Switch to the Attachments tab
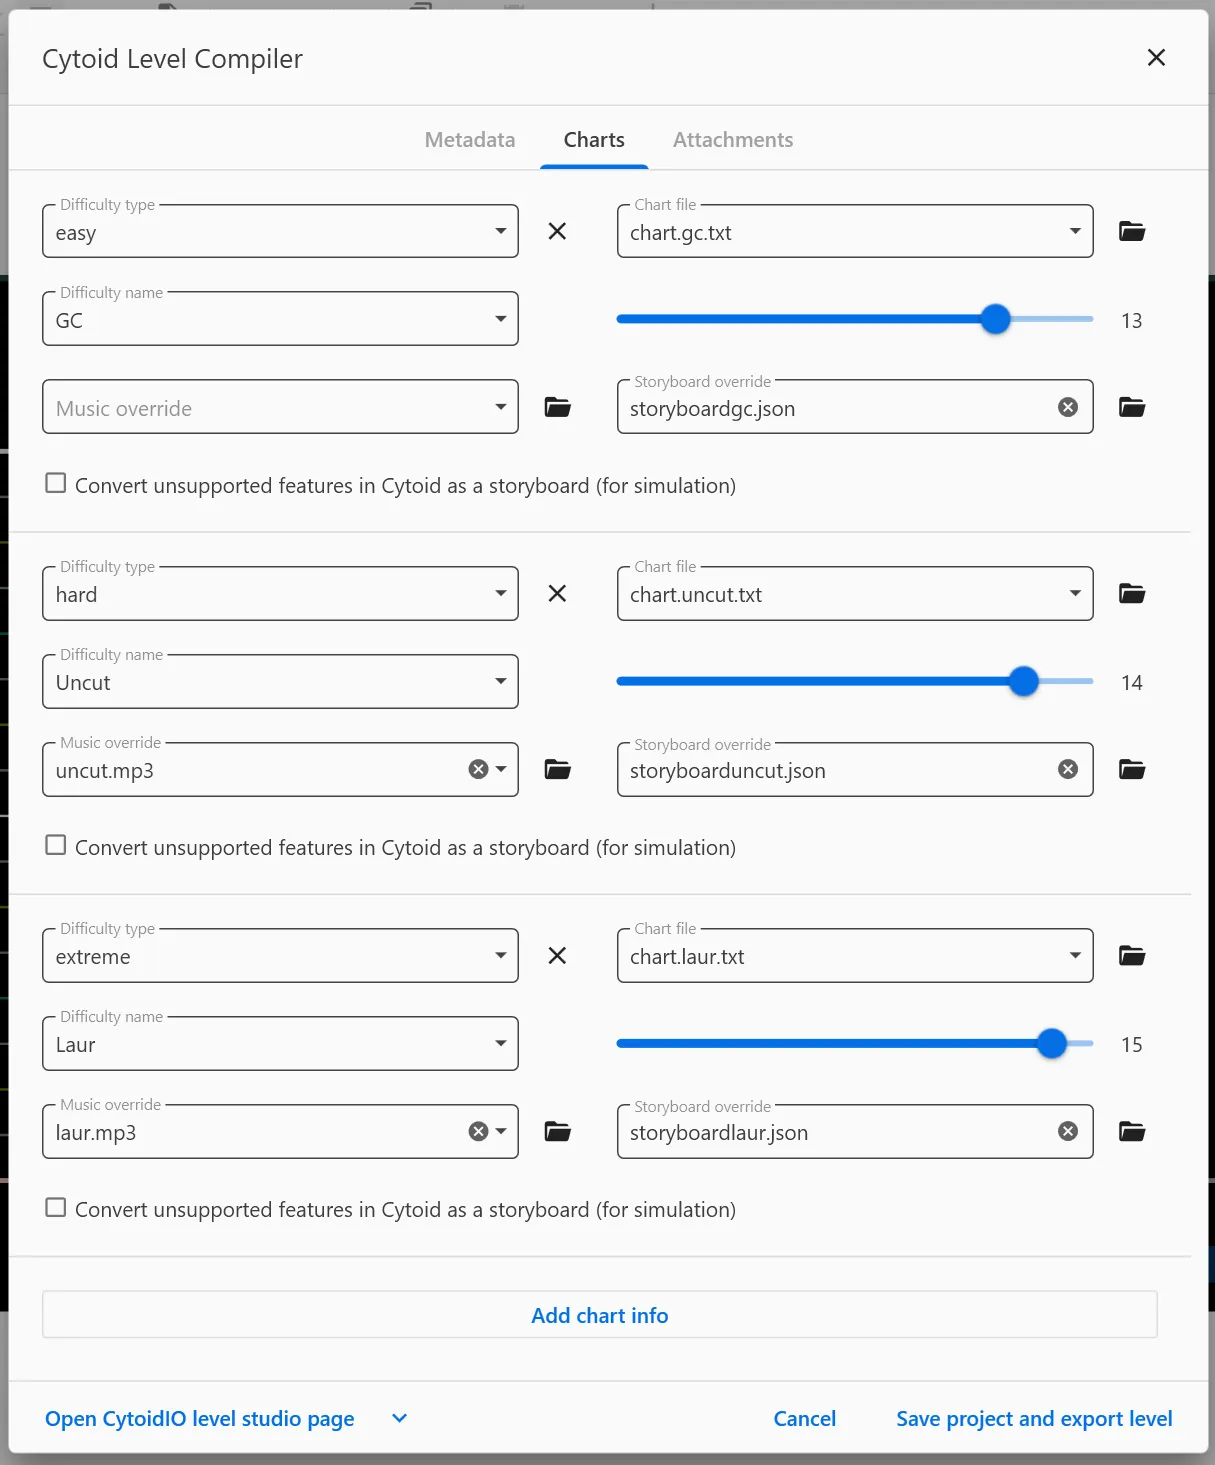 click(x=732, y=140)
